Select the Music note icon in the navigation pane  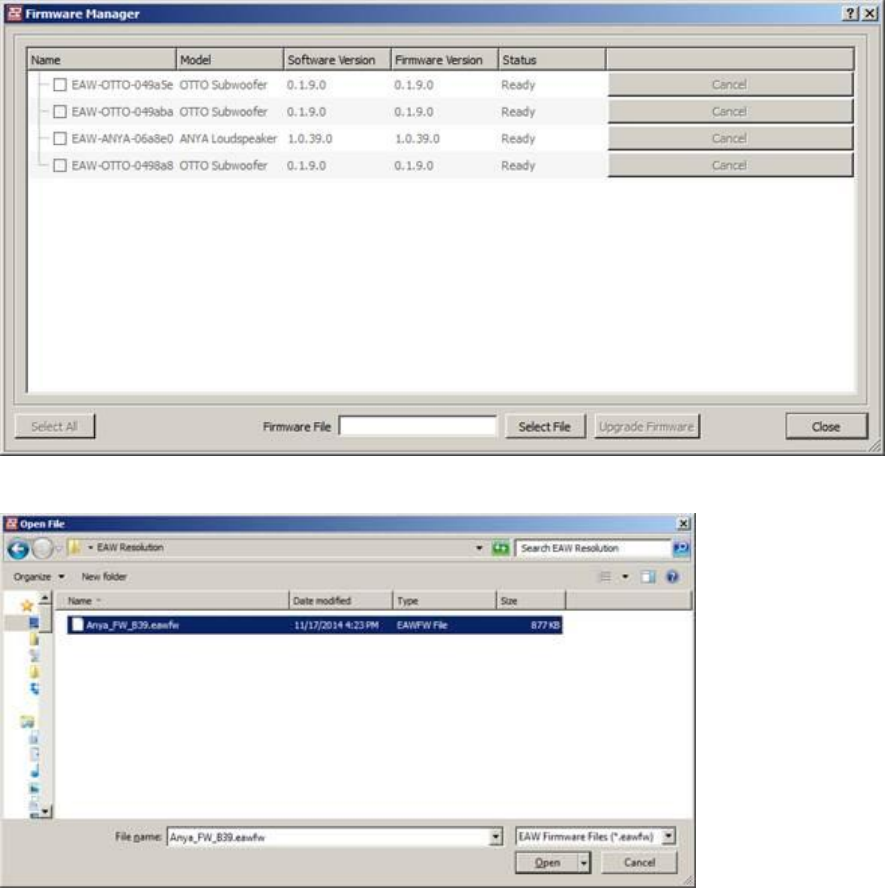[x=35, y=771]
